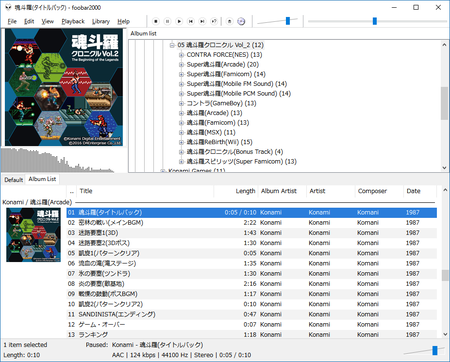Play a random track
This screenshot has width=450, height=362.
coord(214,21)
